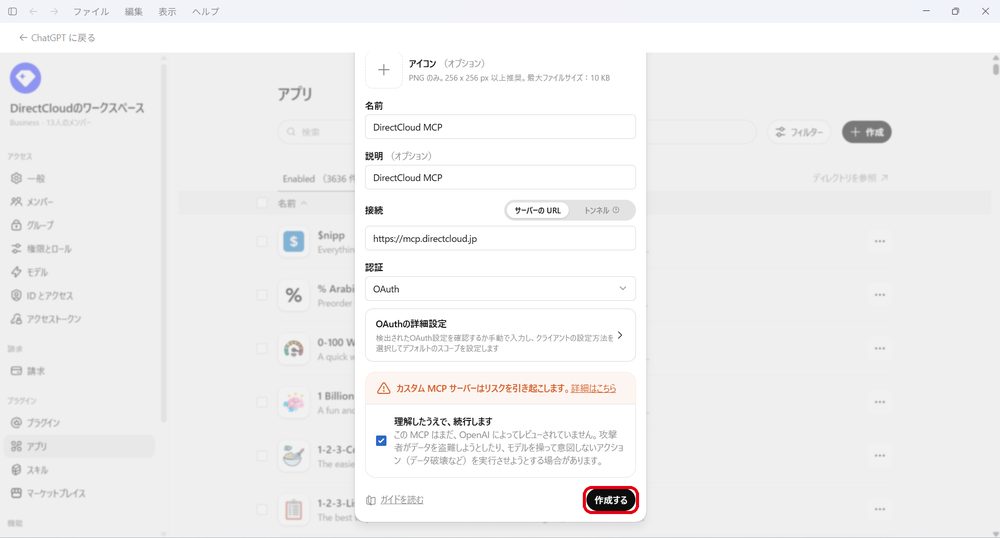Open 一般 settings in sidebar

[80, 178]
